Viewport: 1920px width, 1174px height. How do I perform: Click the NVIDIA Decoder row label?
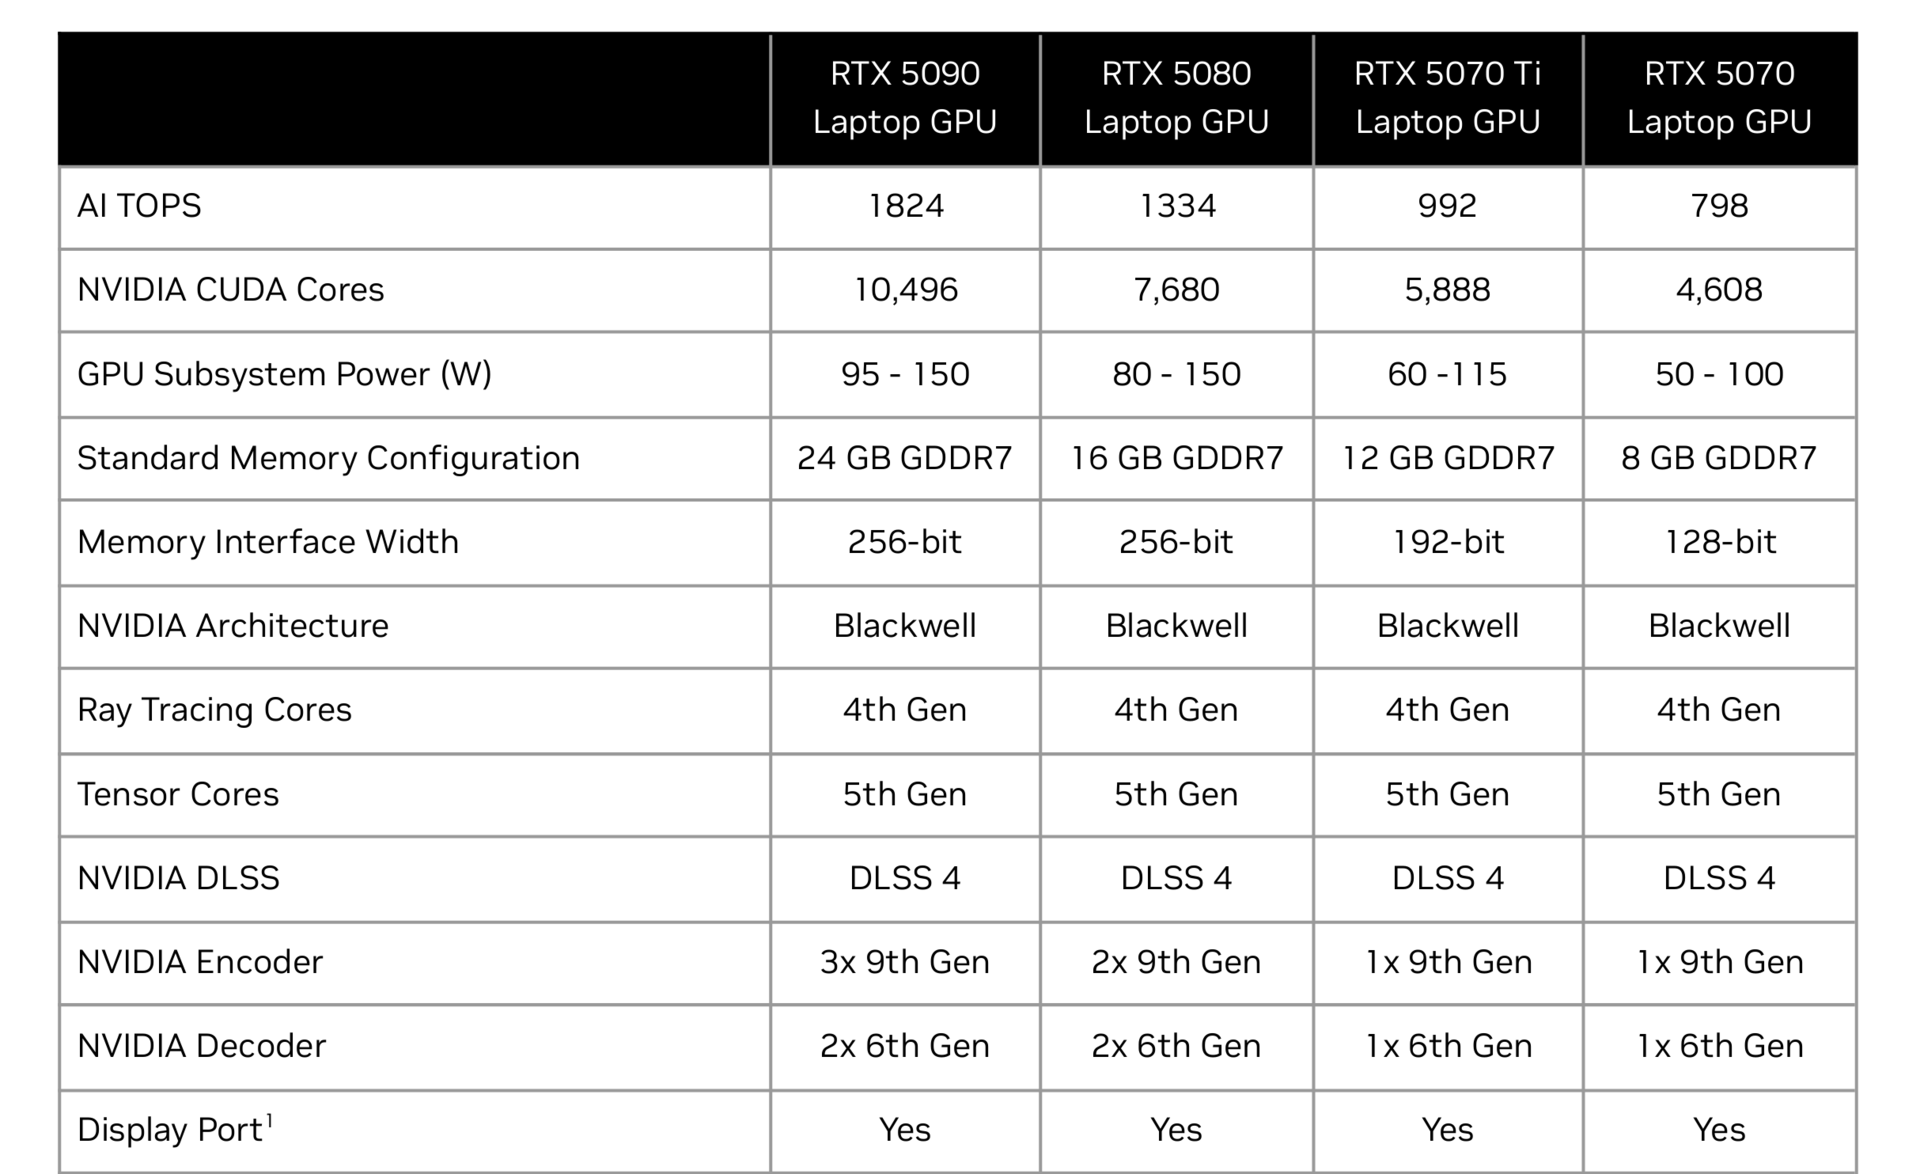201,1046
